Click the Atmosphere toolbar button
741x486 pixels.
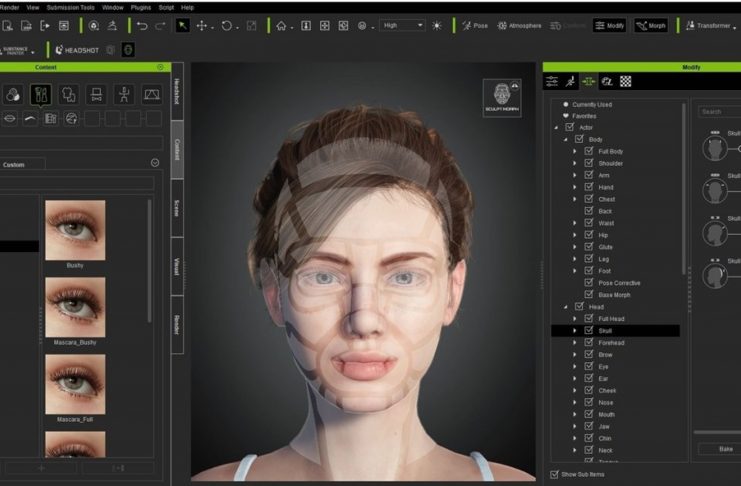click(x=519, y=26)
